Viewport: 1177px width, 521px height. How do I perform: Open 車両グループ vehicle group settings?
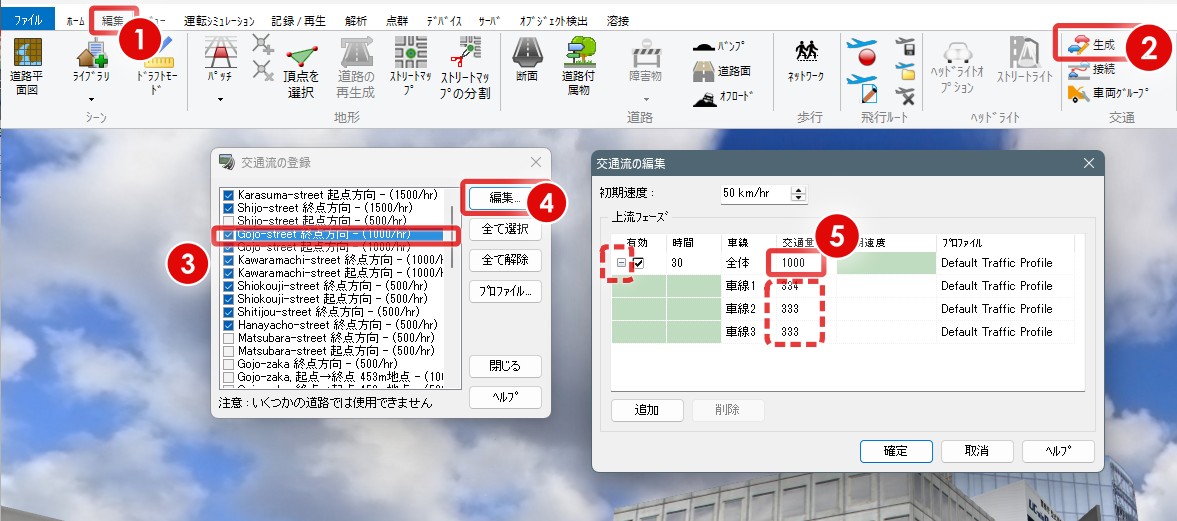click(x=1107, y=94)
